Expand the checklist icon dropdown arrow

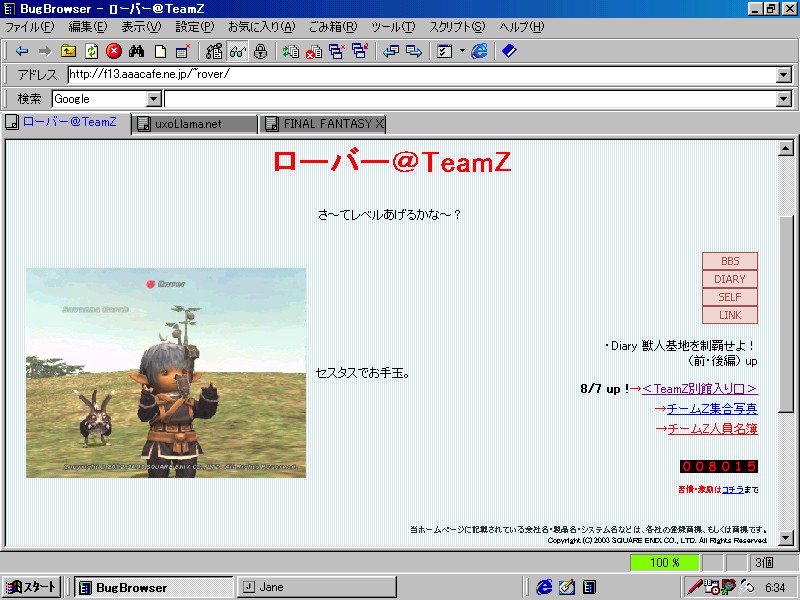click(x=462, y=51)
